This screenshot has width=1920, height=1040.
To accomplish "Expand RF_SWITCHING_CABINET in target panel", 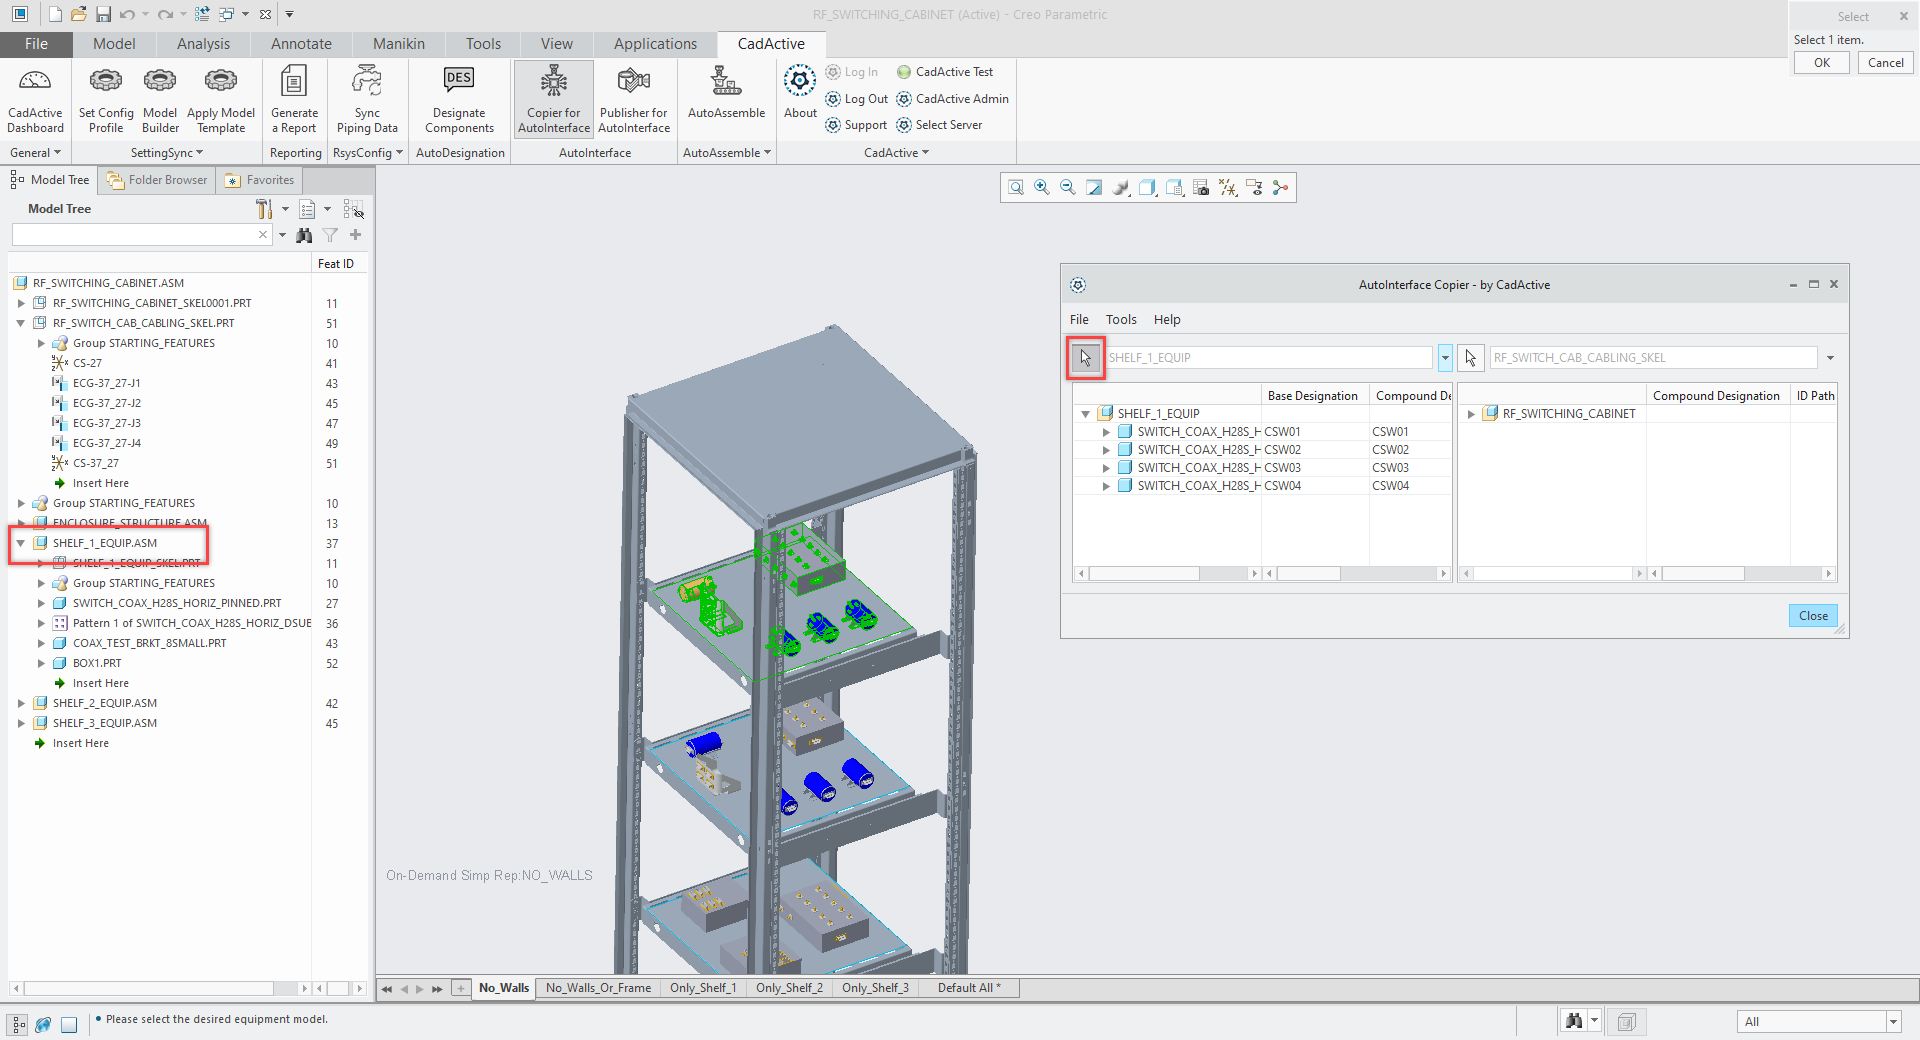I will coord(1471,414).
